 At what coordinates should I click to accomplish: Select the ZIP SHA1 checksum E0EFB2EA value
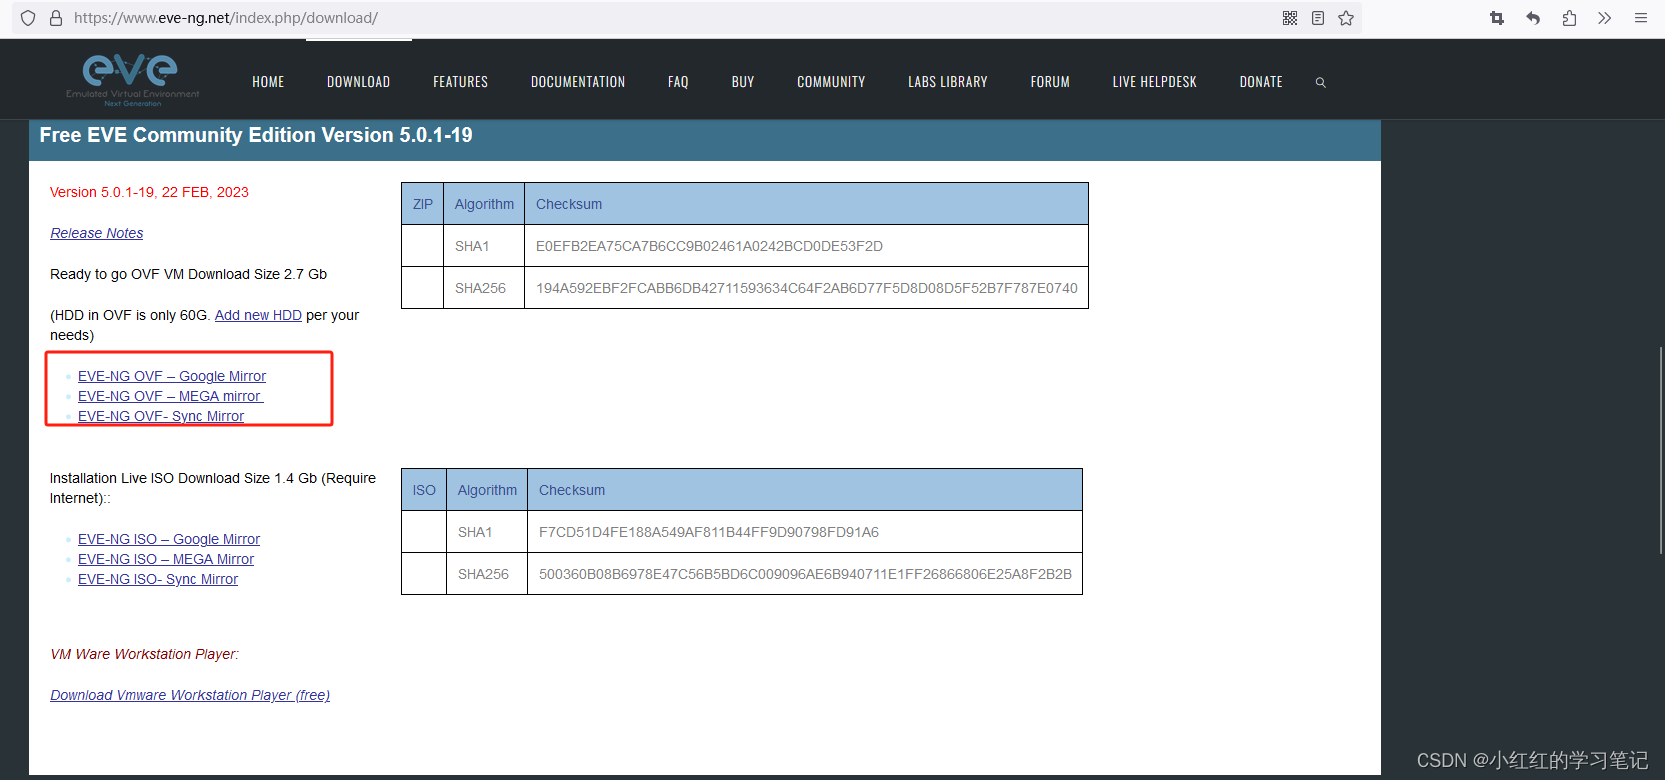click(709, 246)
